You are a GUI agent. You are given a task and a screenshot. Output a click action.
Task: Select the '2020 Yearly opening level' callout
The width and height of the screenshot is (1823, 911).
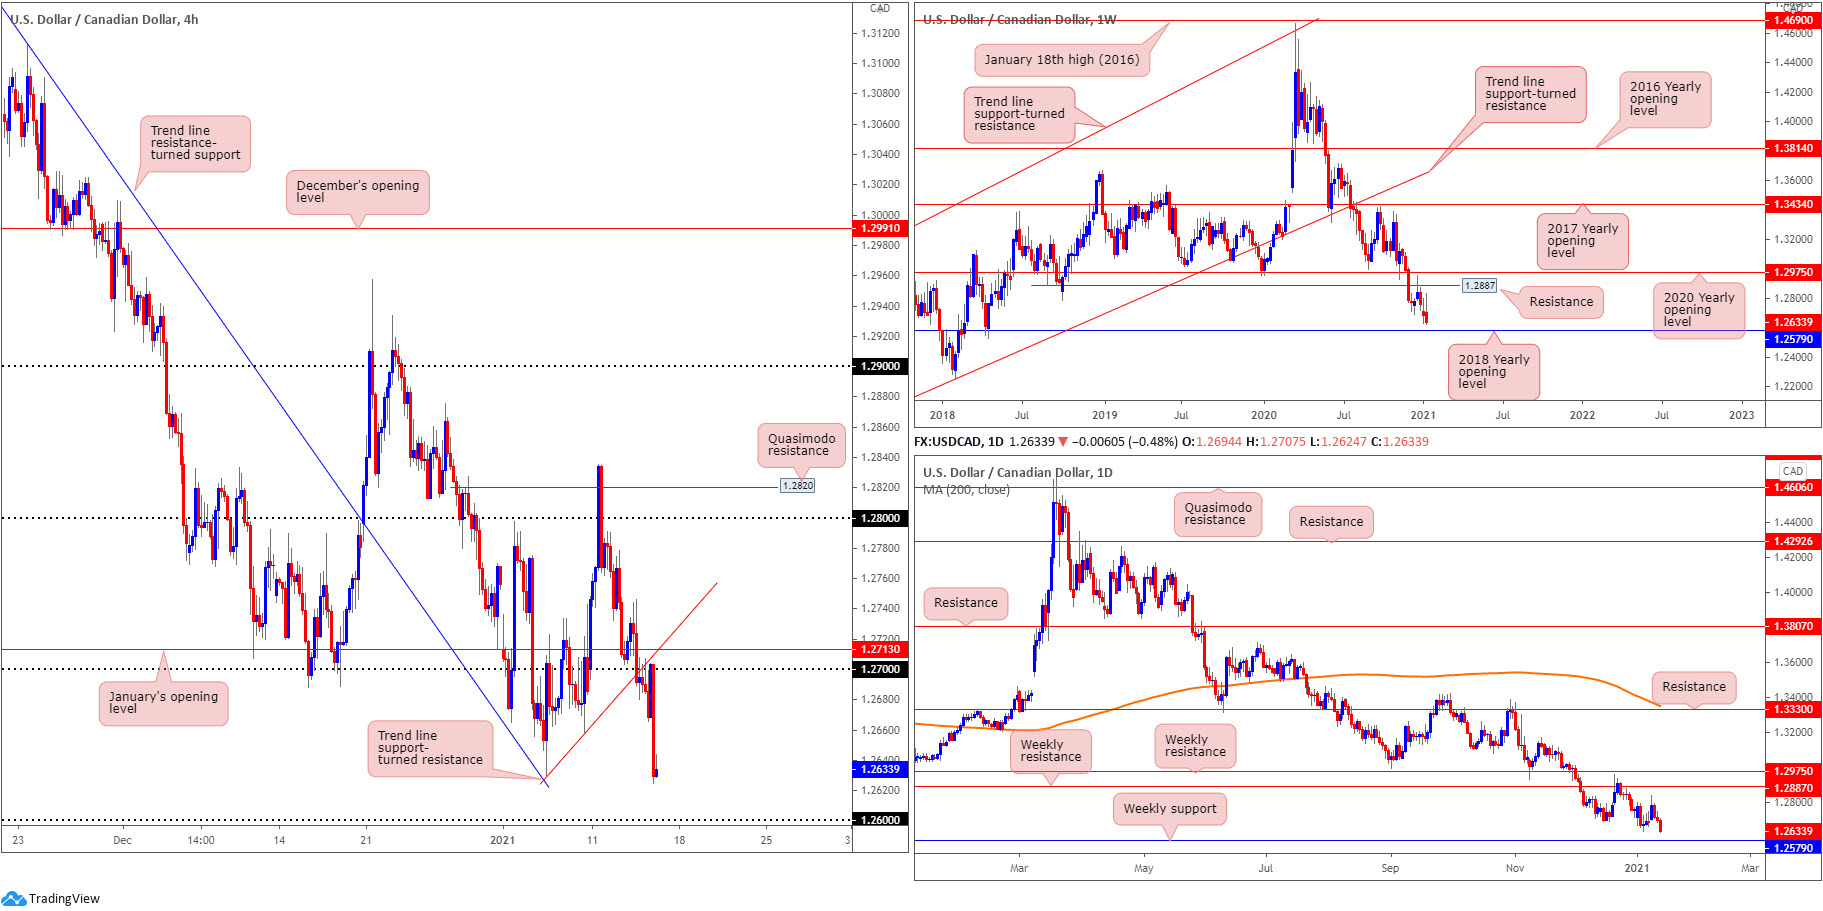1699,310
